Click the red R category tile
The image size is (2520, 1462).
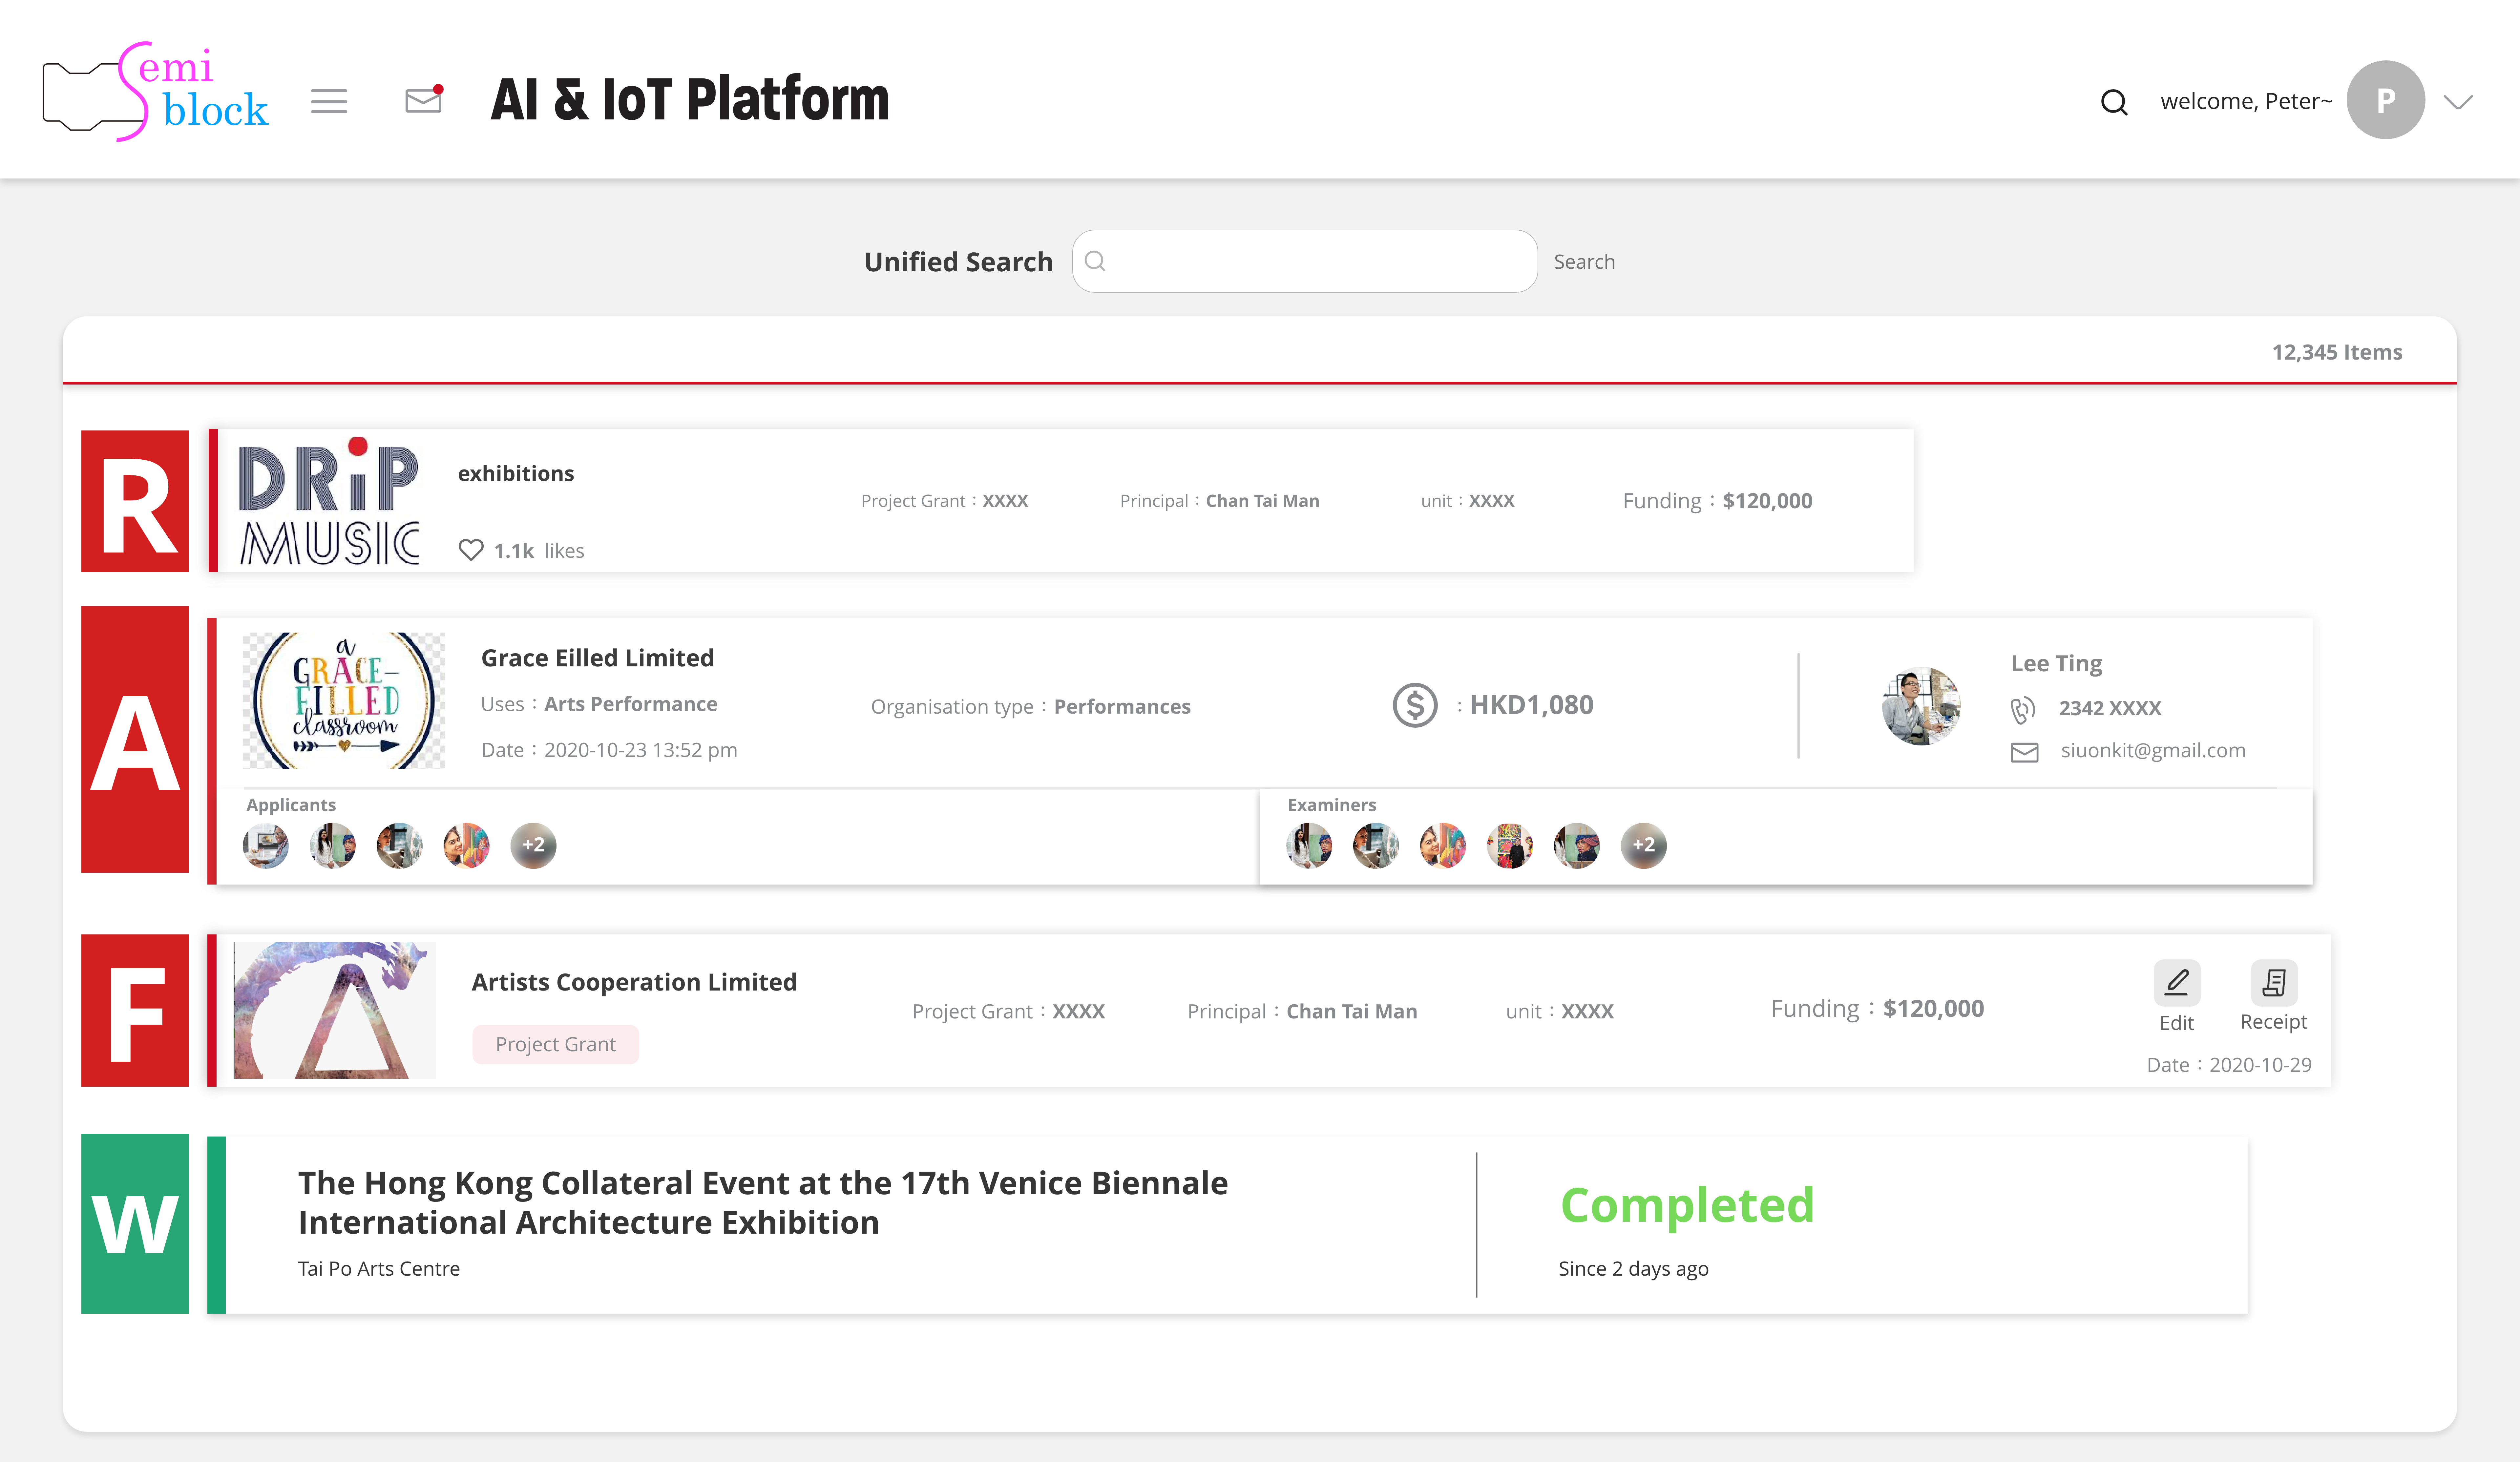135,501
